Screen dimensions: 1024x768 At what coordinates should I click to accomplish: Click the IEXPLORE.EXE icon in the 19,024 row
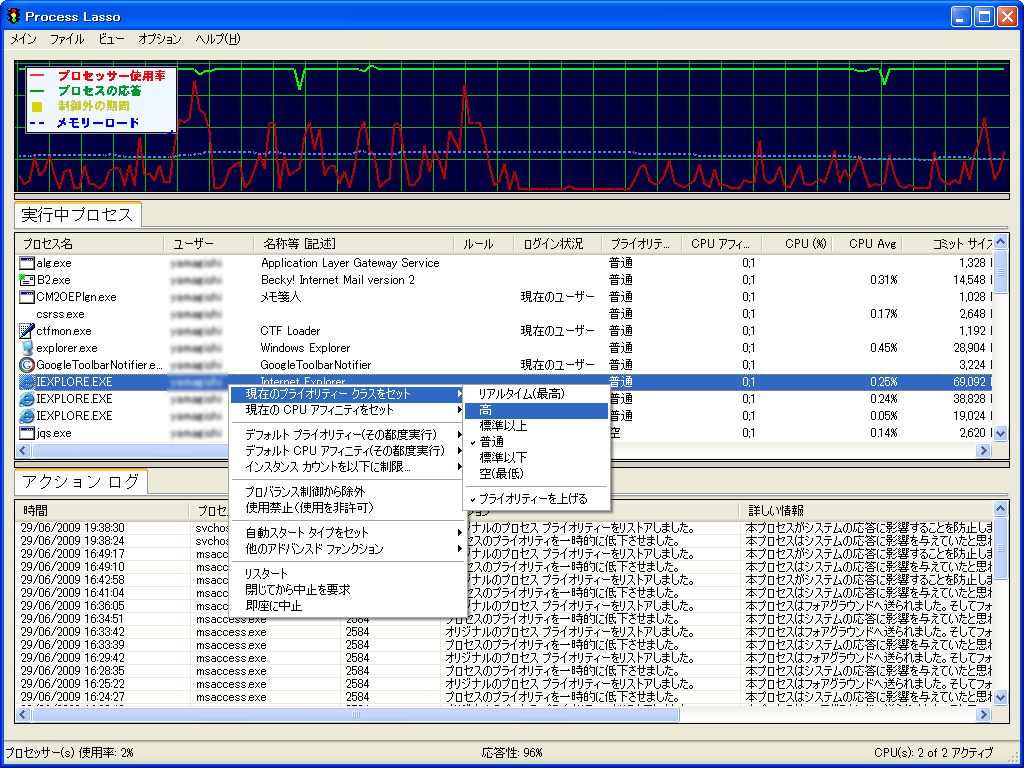27,416
